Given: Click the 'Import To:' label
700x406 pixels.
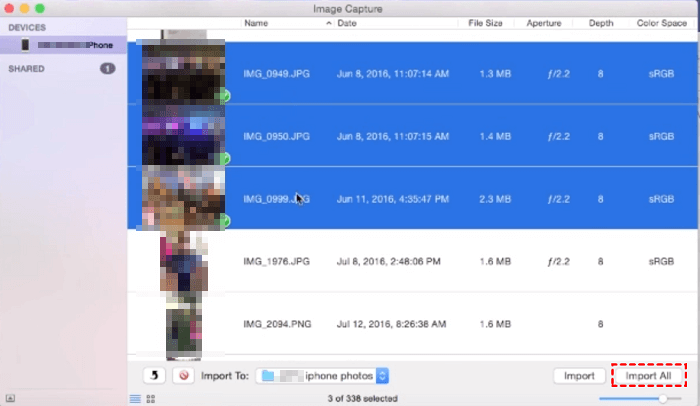Looking at the screenshot, I should click(225, 376).
